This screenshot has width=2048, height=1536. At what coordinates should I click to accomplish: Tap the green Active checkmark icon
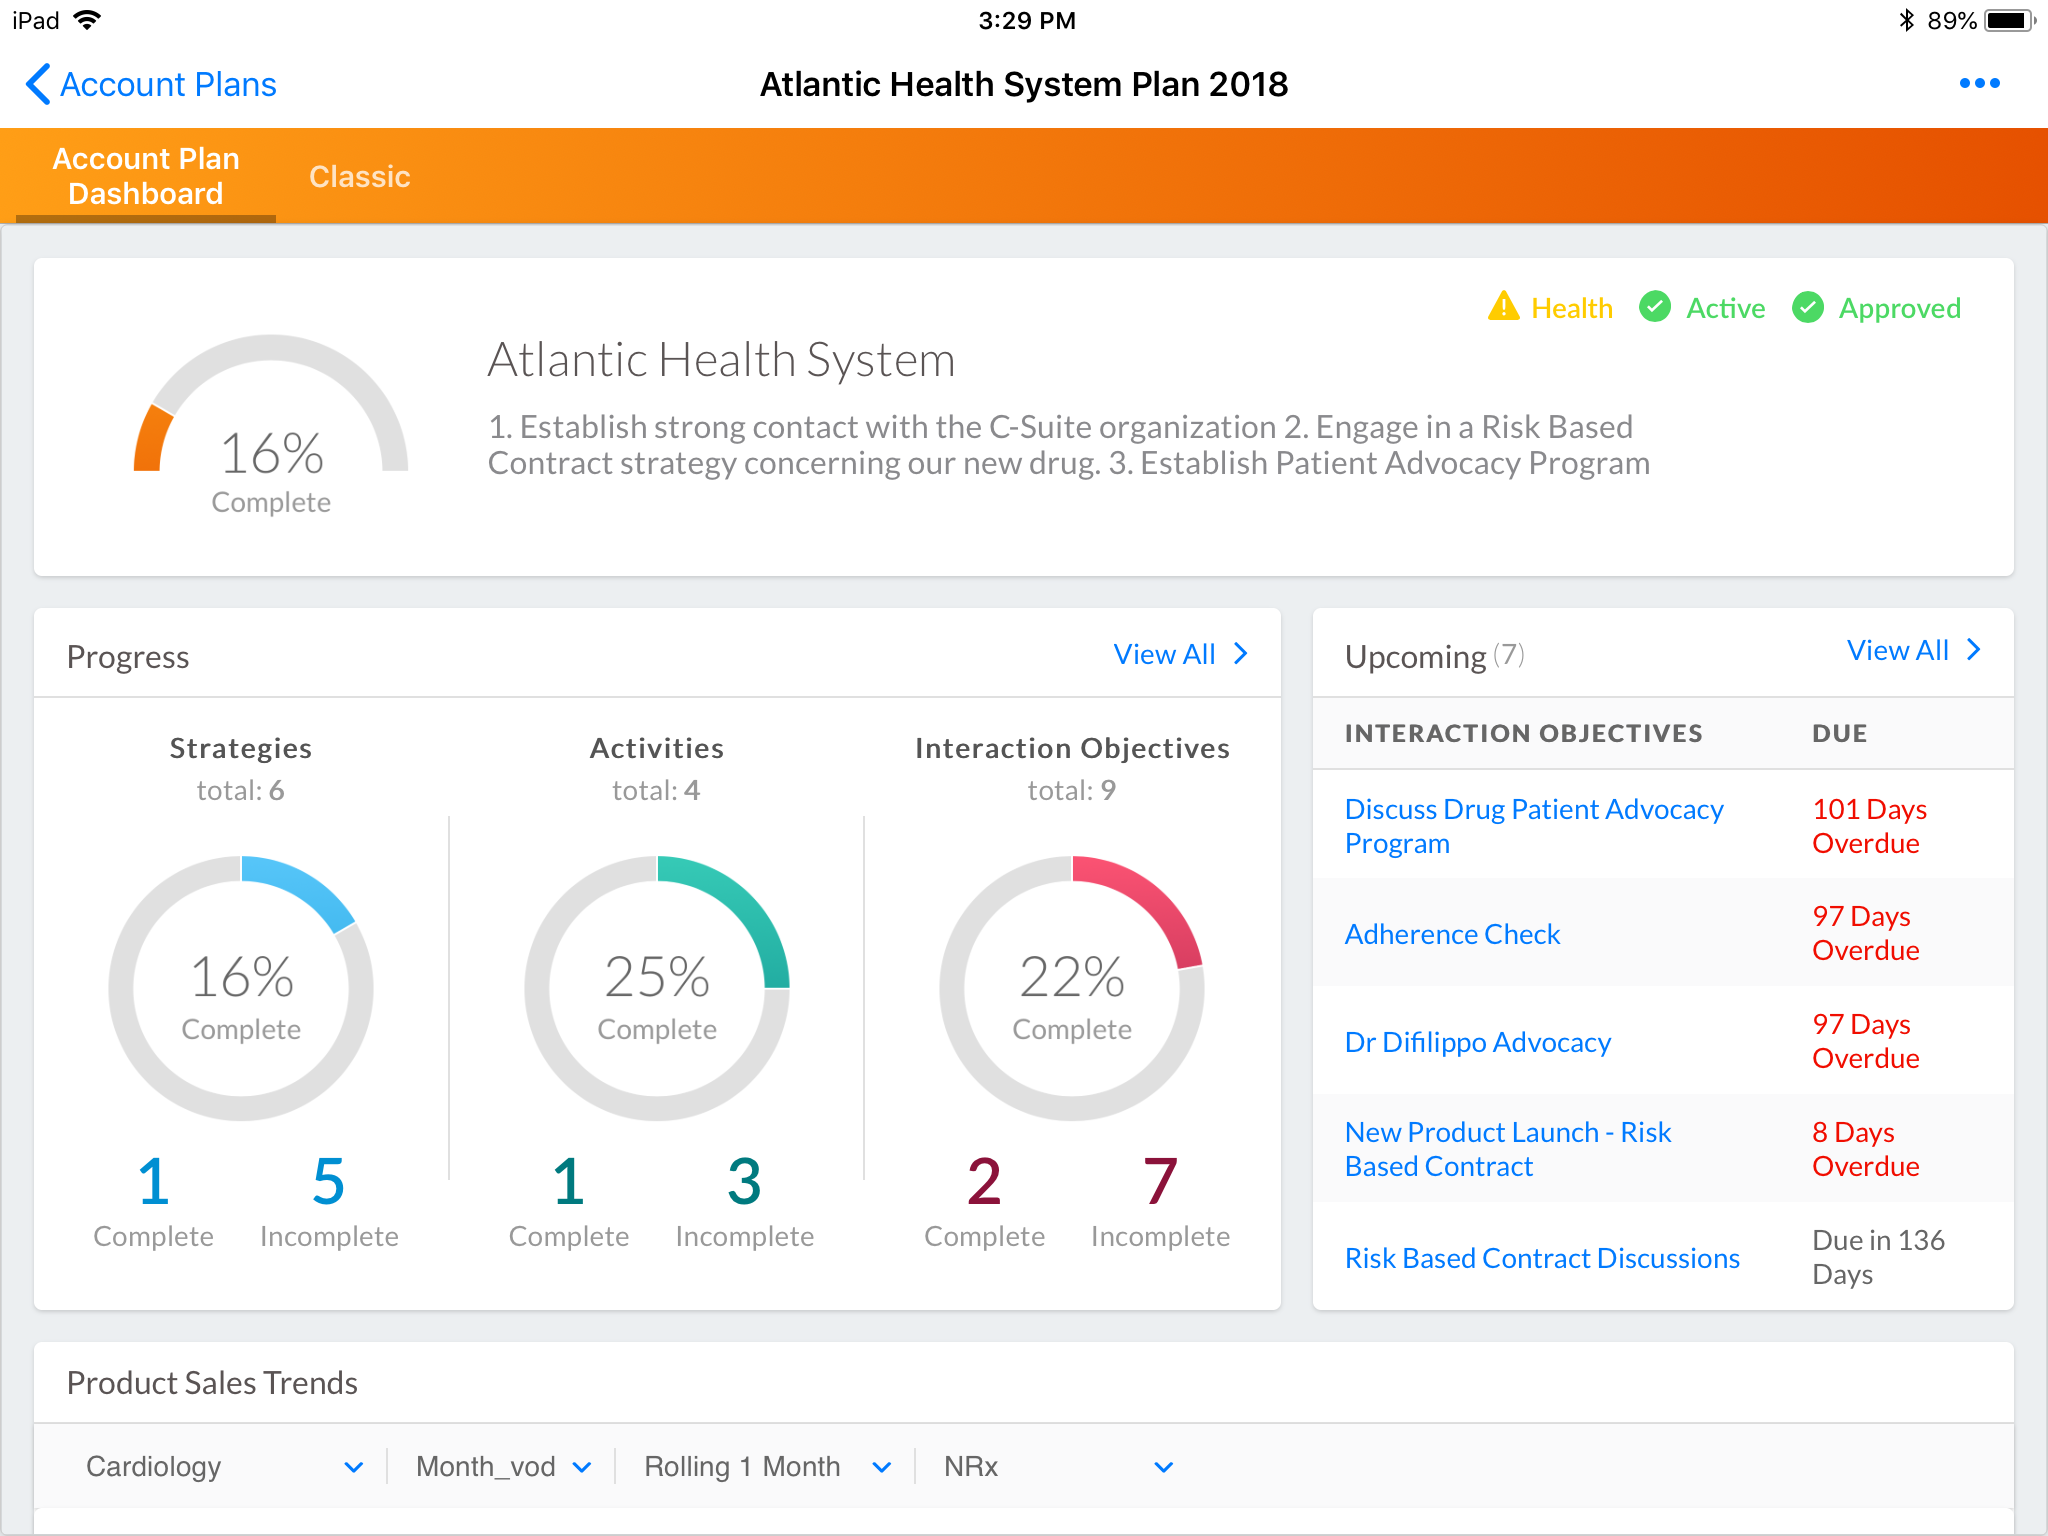click(x=1655, y=307)
